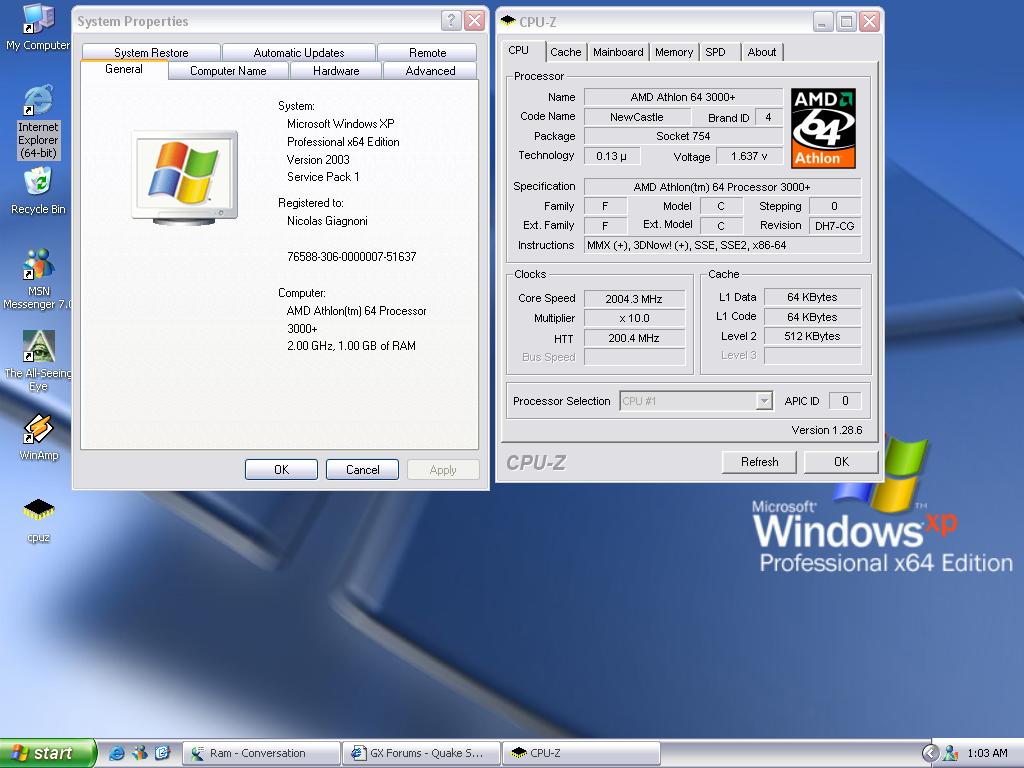Click the Instructions field listing MMX, SSE

click(722, 246)
